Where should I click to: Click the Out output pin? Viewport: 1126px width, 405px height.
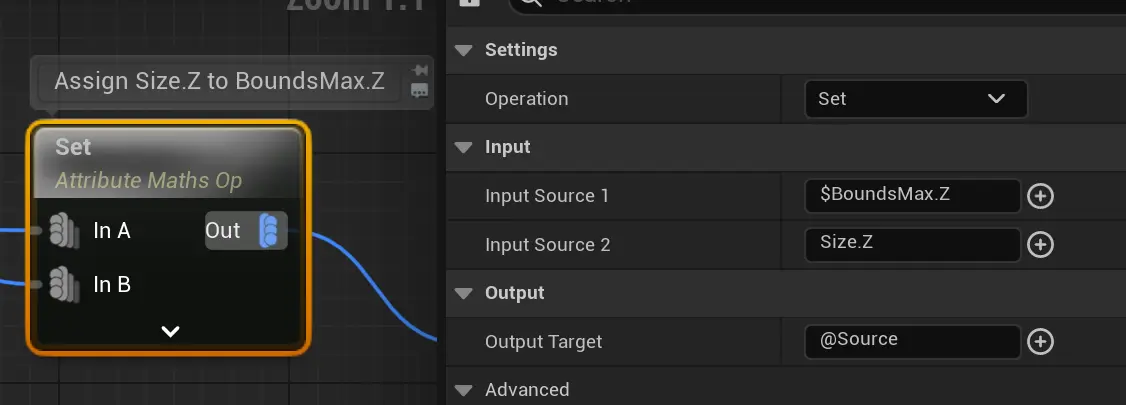coord(272,231)
